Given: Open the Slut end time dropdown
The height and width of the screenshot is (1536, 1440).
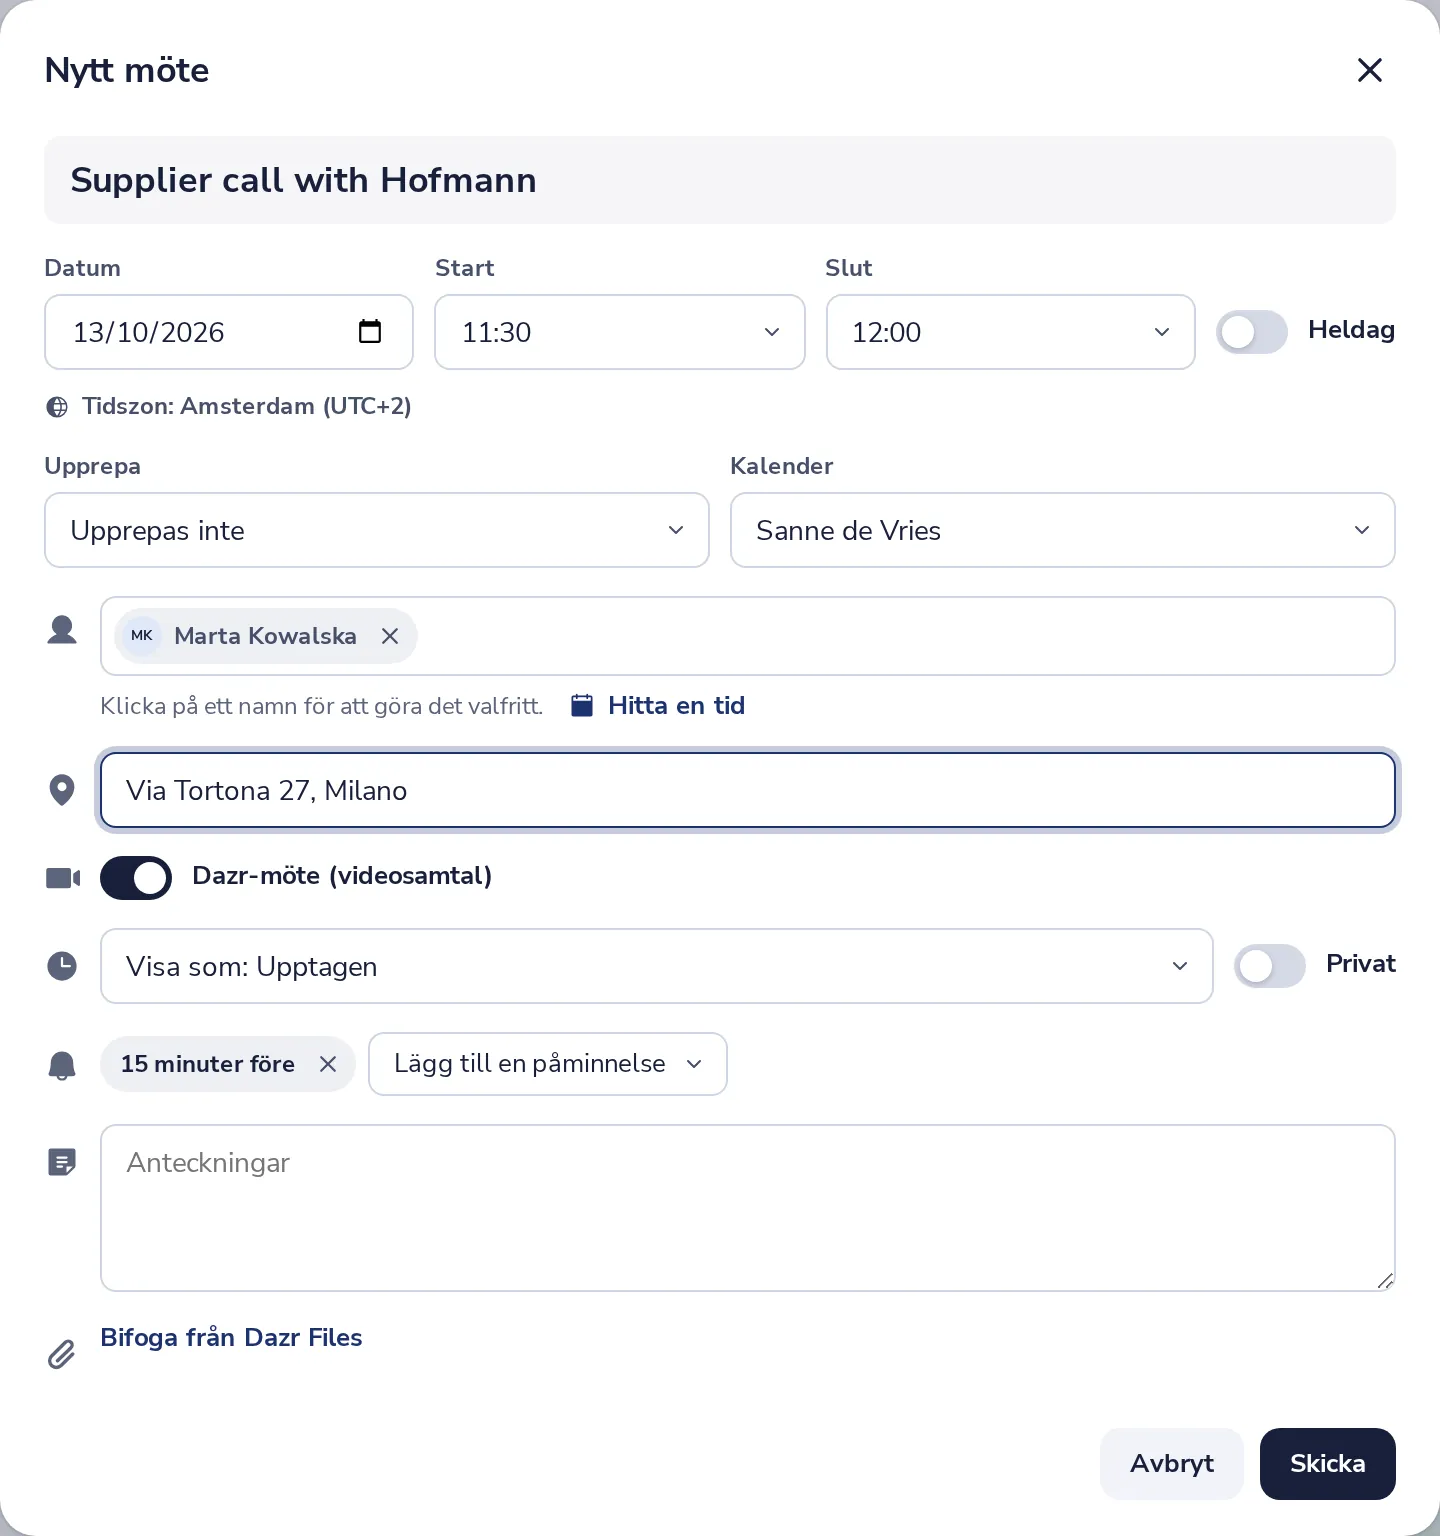Looking at the screenshot, I should pos(1011,332).
